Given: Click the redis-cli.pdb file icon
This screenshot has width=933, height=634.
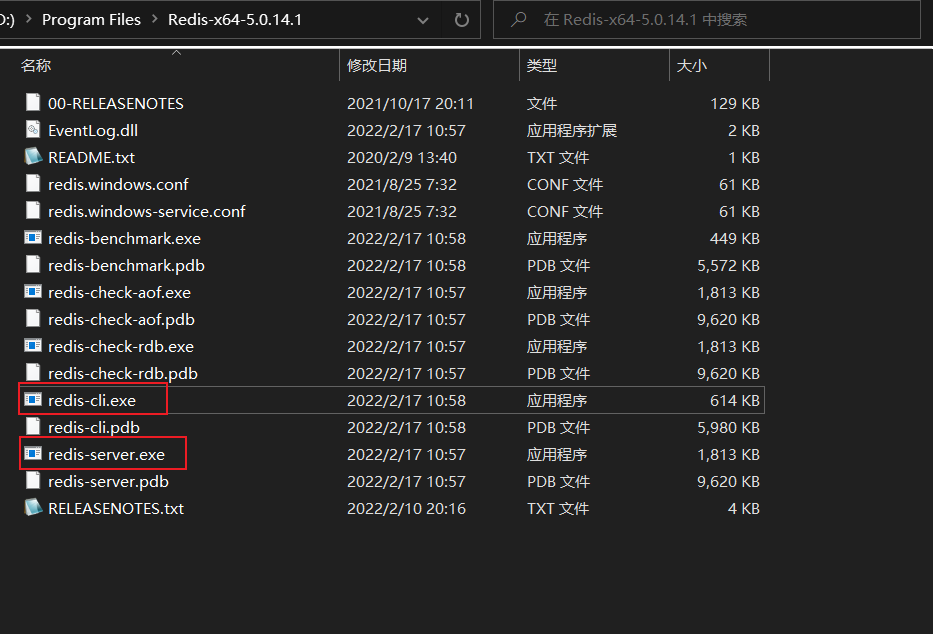Looking at the screenshot, I should pyautogui.click(x=33, y=426).
